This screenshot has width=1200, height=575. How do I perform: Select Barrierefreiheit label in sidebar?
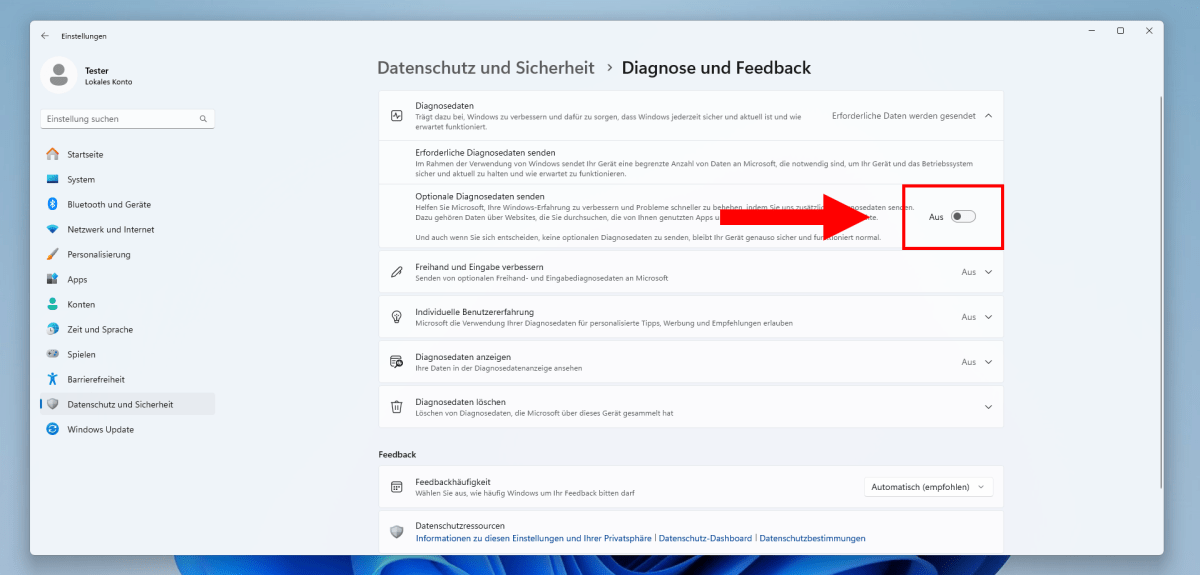[x=96, y=379]
